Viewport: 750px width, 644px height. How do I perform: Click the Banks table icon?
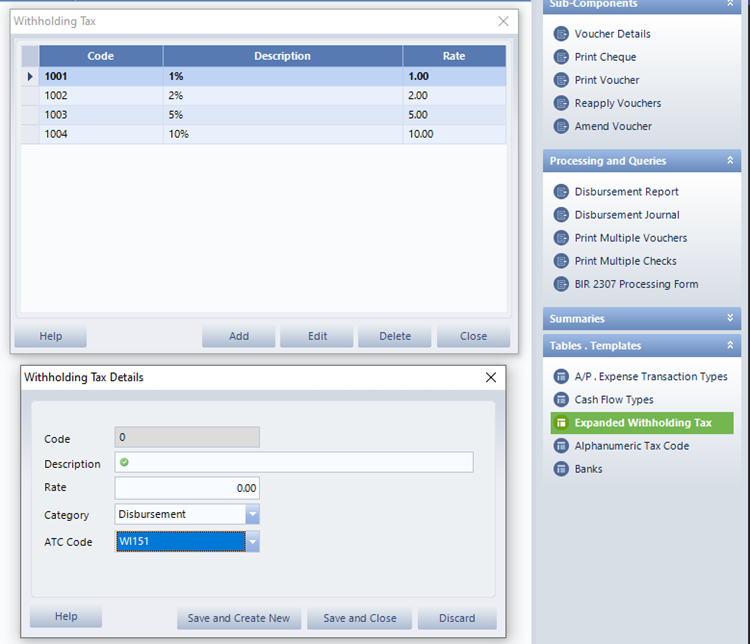pos(561,469)
